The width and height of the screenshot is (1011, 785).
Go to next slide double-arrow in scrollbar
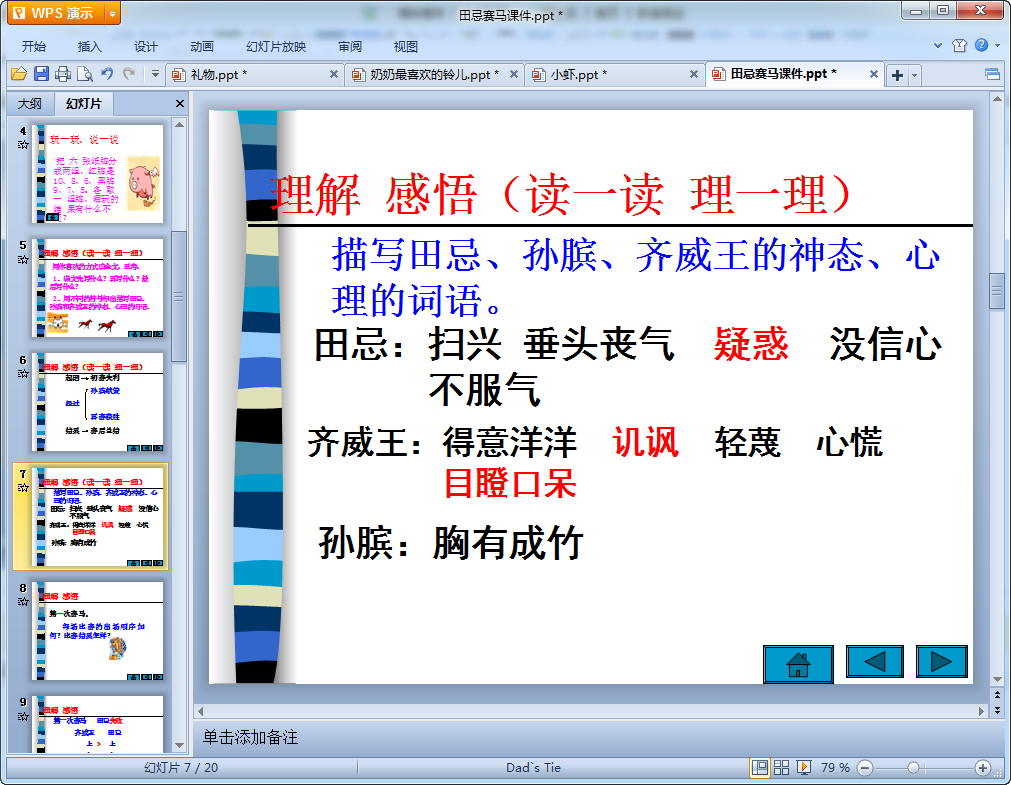(997, 710)
